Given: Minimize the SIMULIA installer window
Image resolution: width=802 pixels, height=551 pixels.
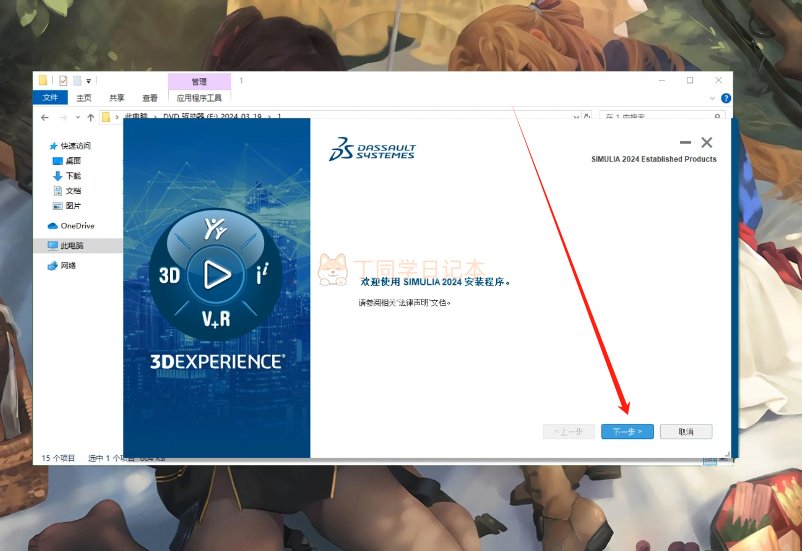Looking at the screenshot, I should coord(685,144).
